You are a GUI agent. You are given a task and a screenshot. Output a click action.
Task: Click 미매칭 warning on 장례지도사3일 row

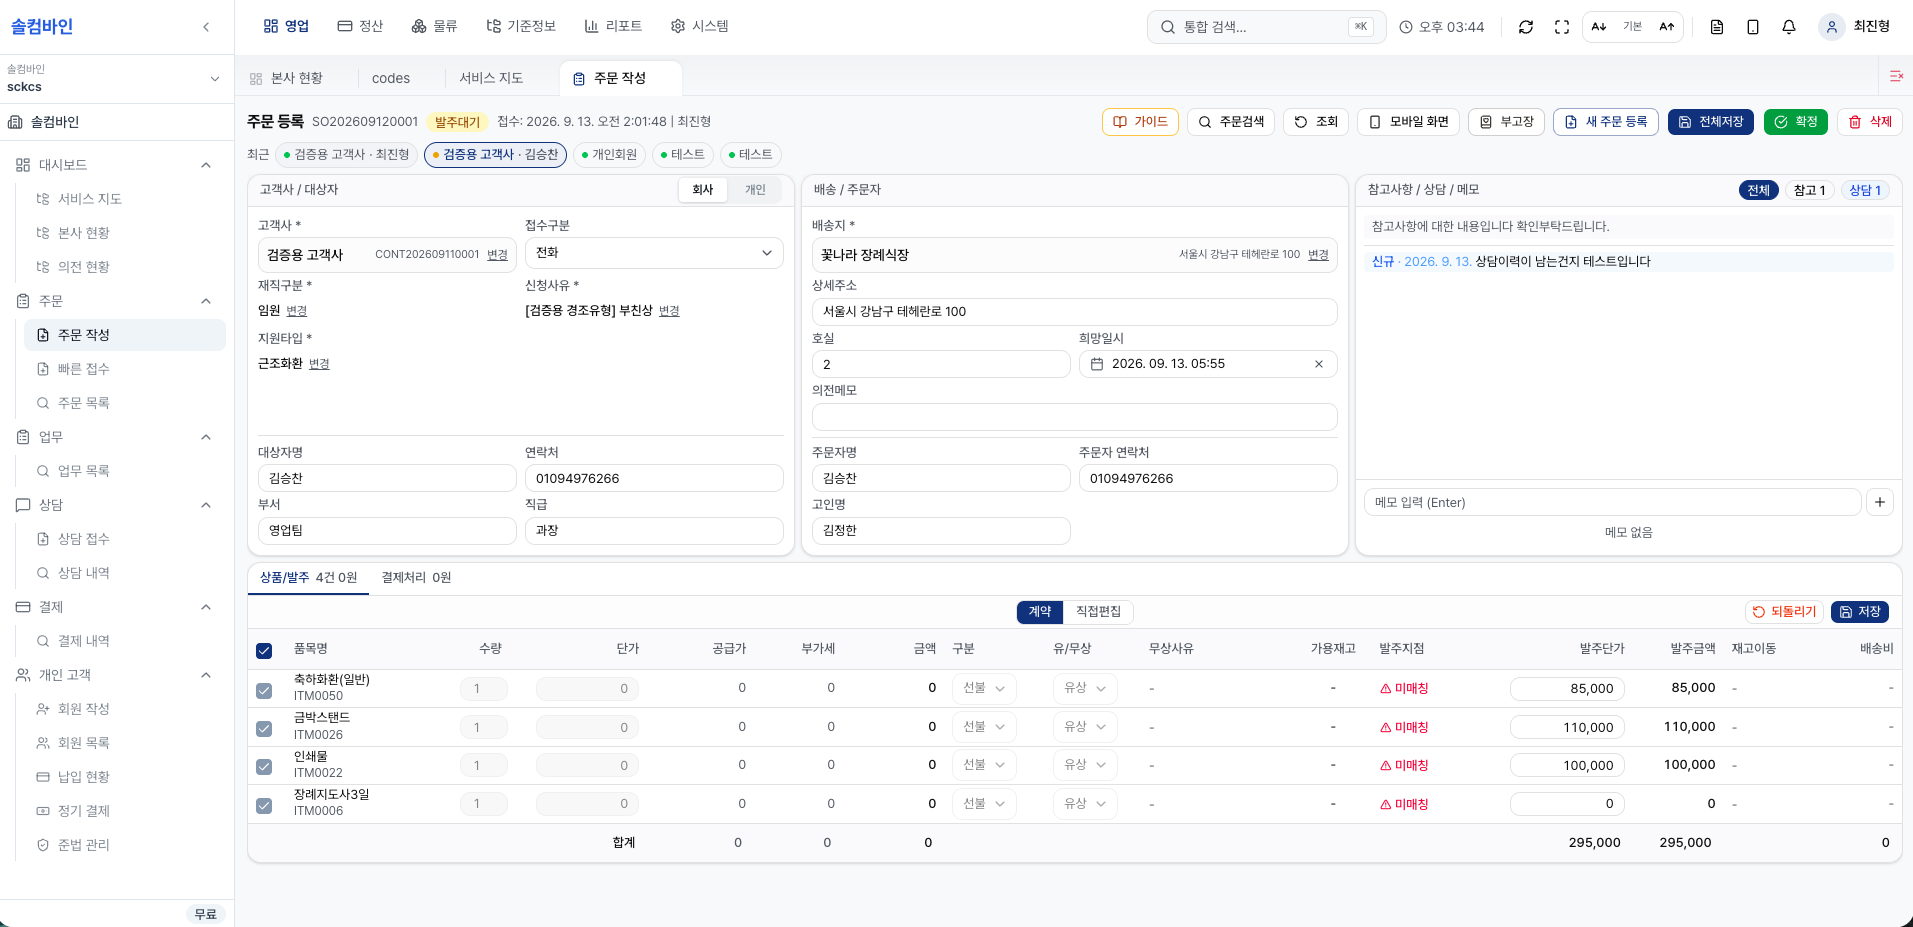point(1404,804)
